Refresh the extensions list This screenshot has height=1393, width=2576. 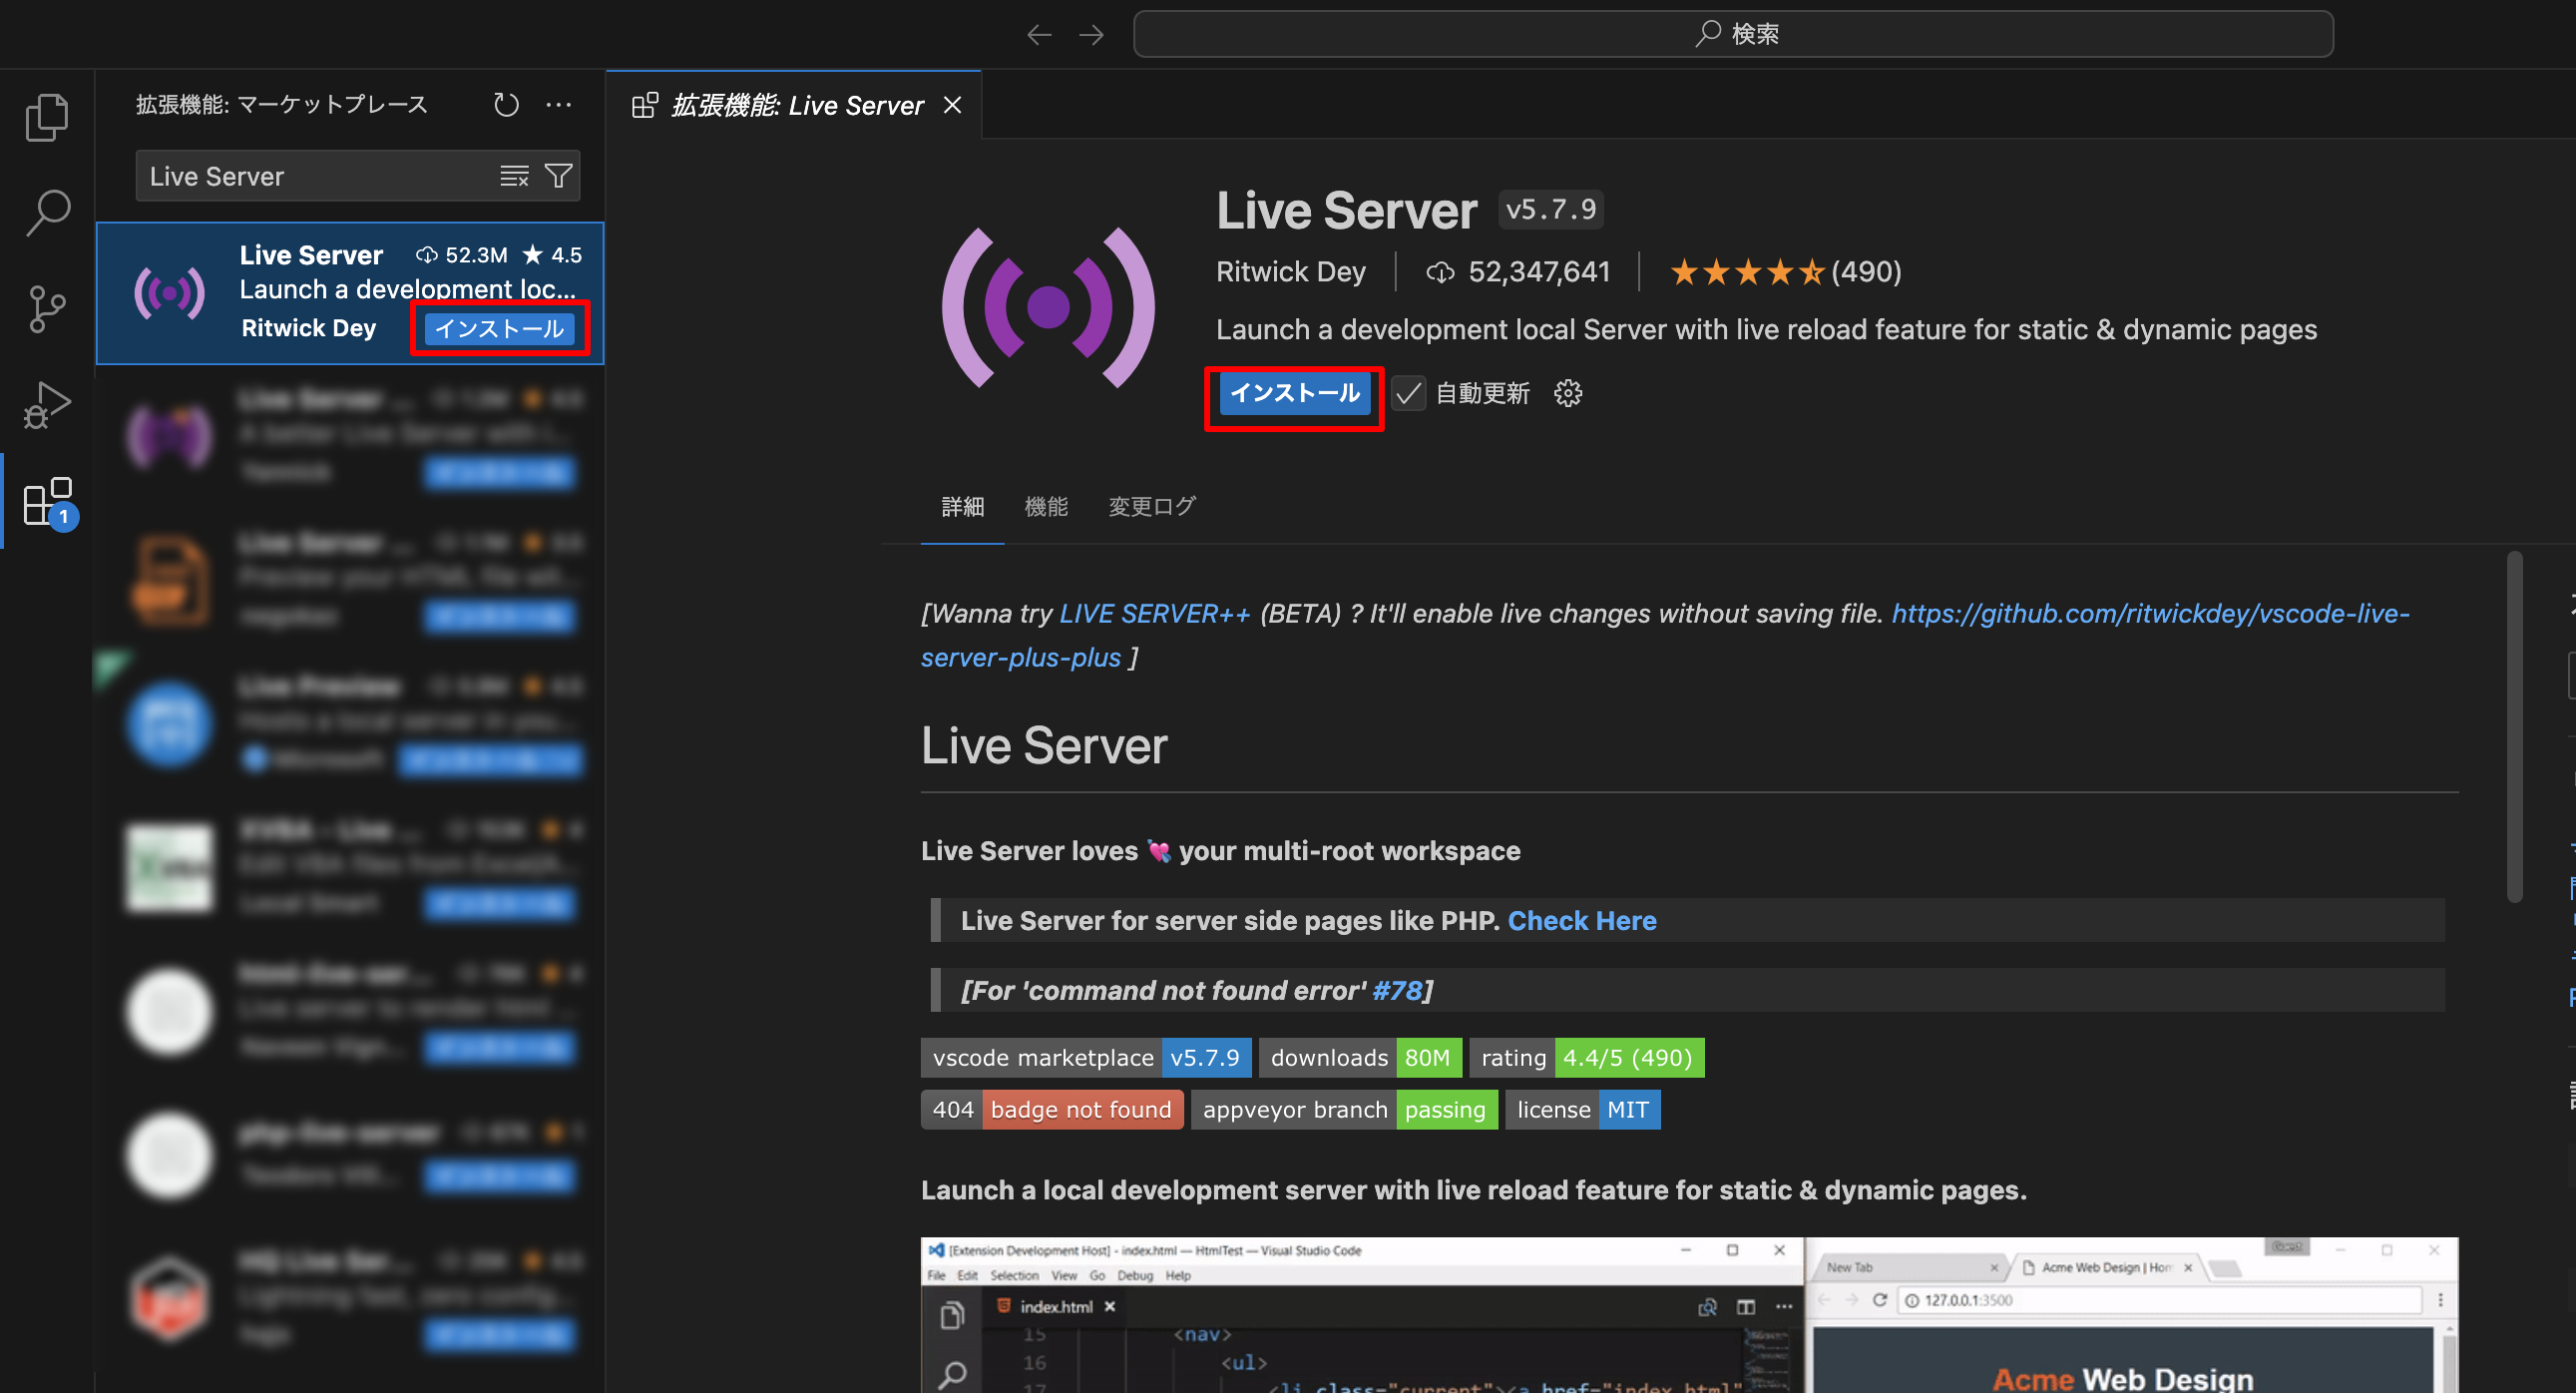point(506,105)
